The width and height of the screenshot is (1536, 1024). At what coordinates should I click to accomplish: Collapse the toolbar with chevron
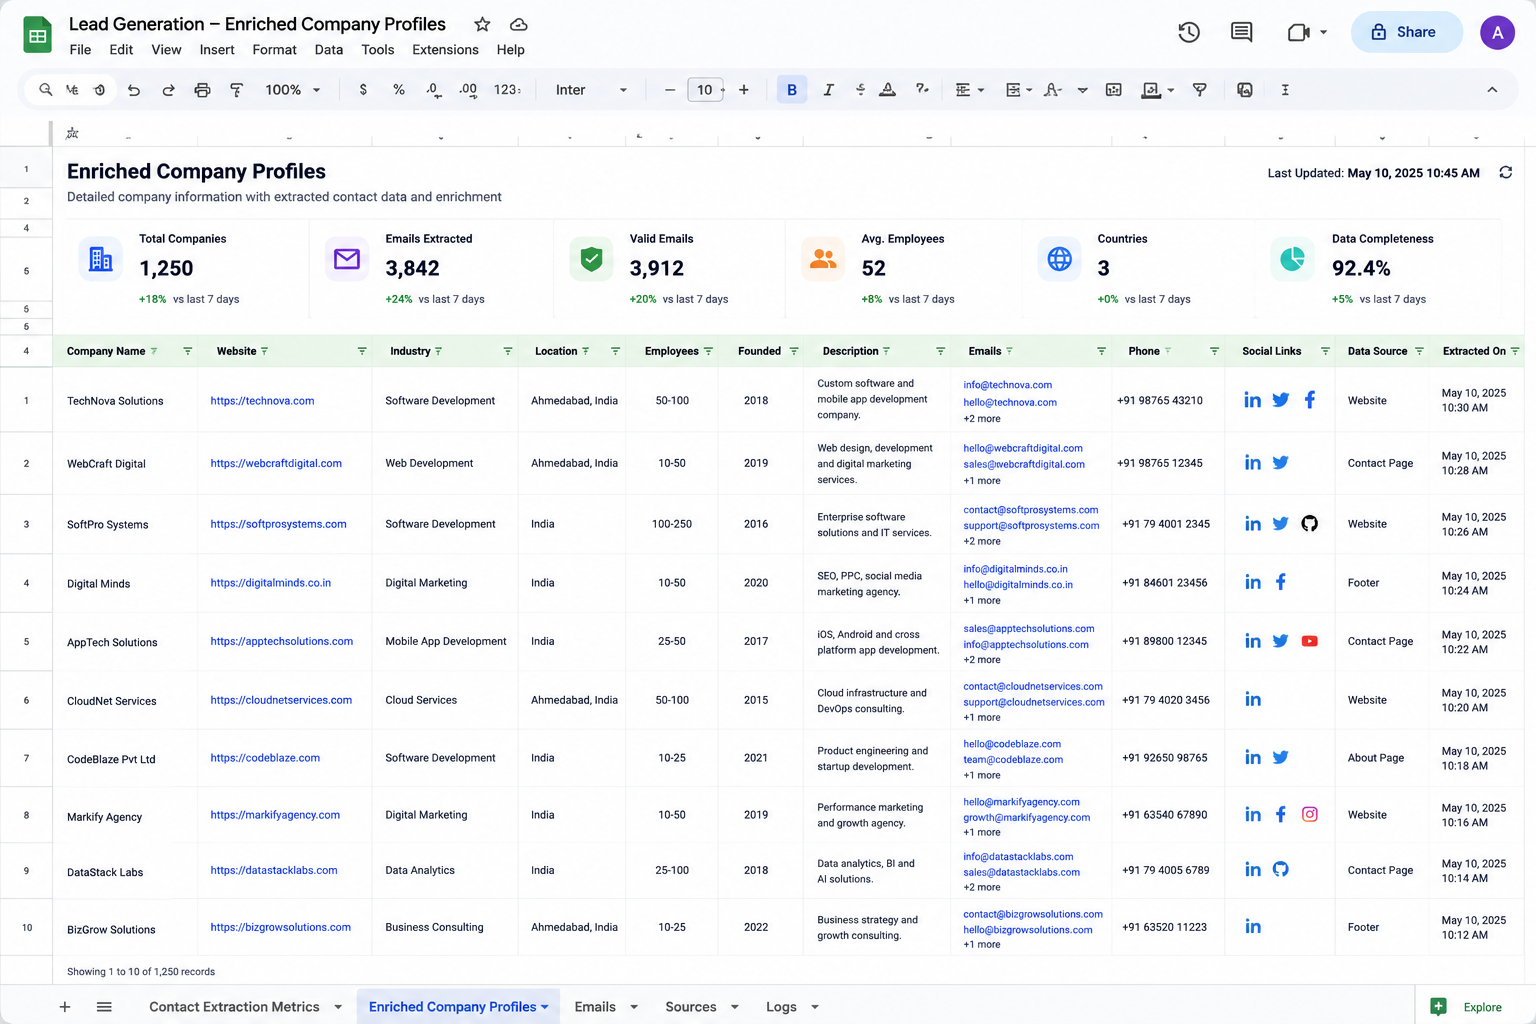coord(1492,90)
